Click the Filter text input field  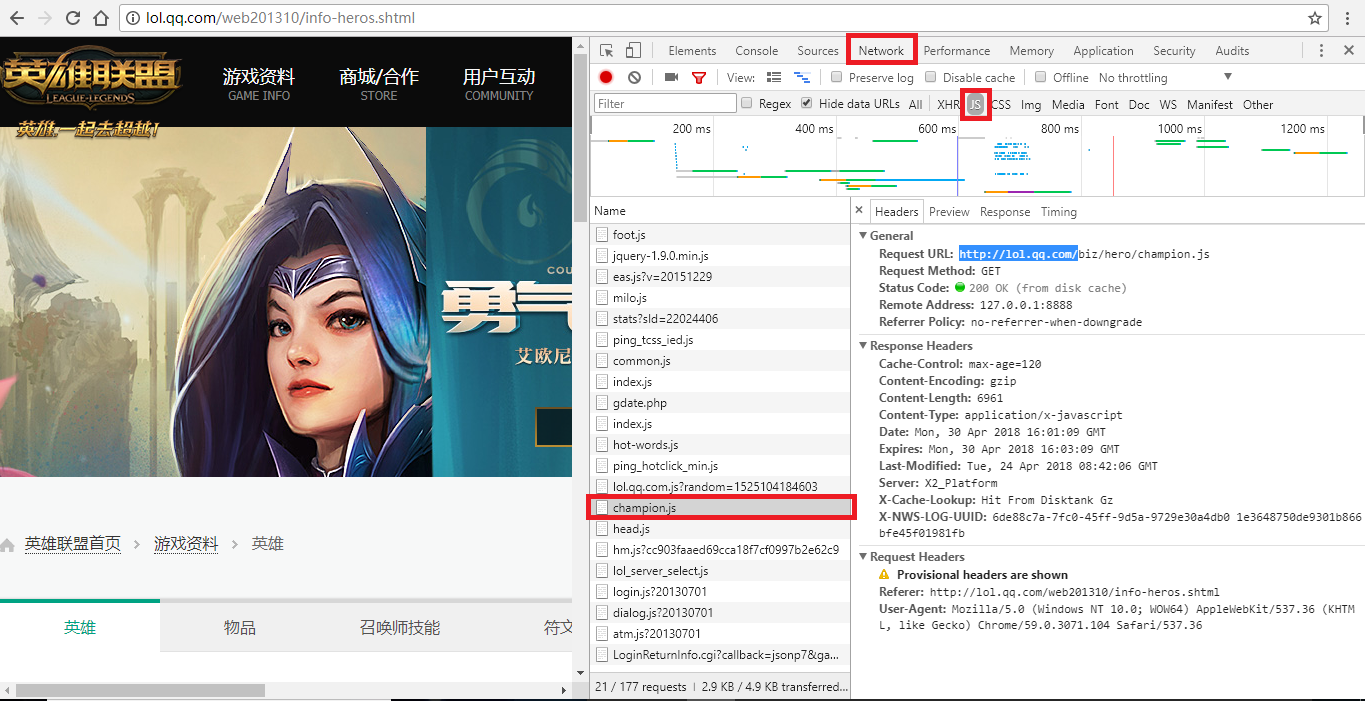(x=665, y=104)
